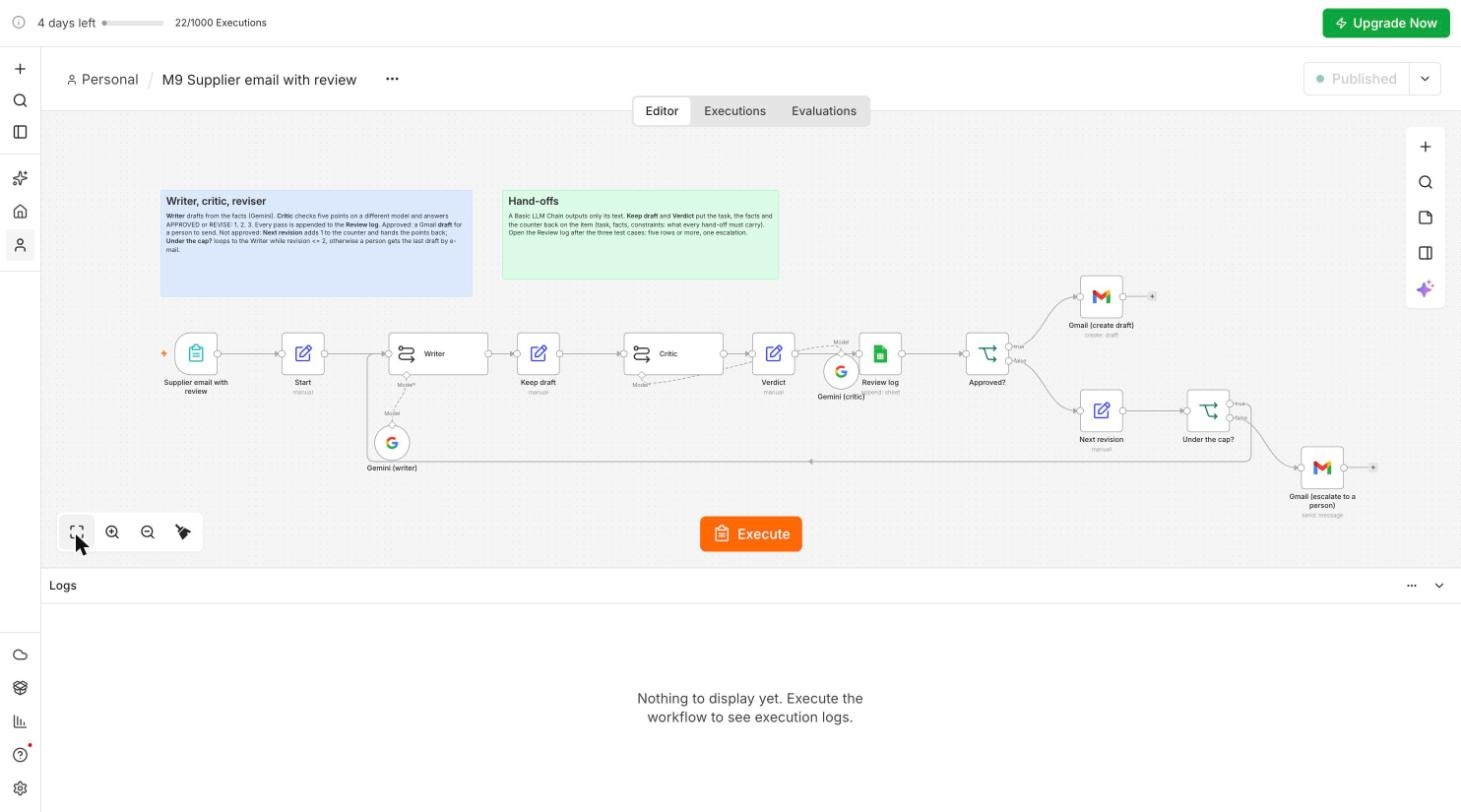Screen dimensions: 1461x812
Task: Select the green Hand-offs sticky note
Action: 640,235
